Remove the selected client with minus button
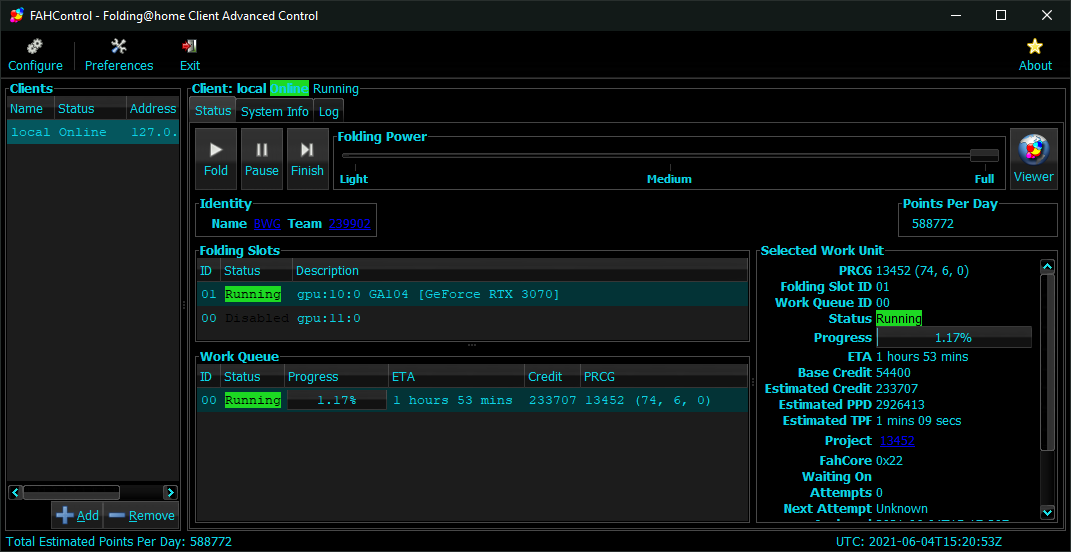 coord(141,515)
